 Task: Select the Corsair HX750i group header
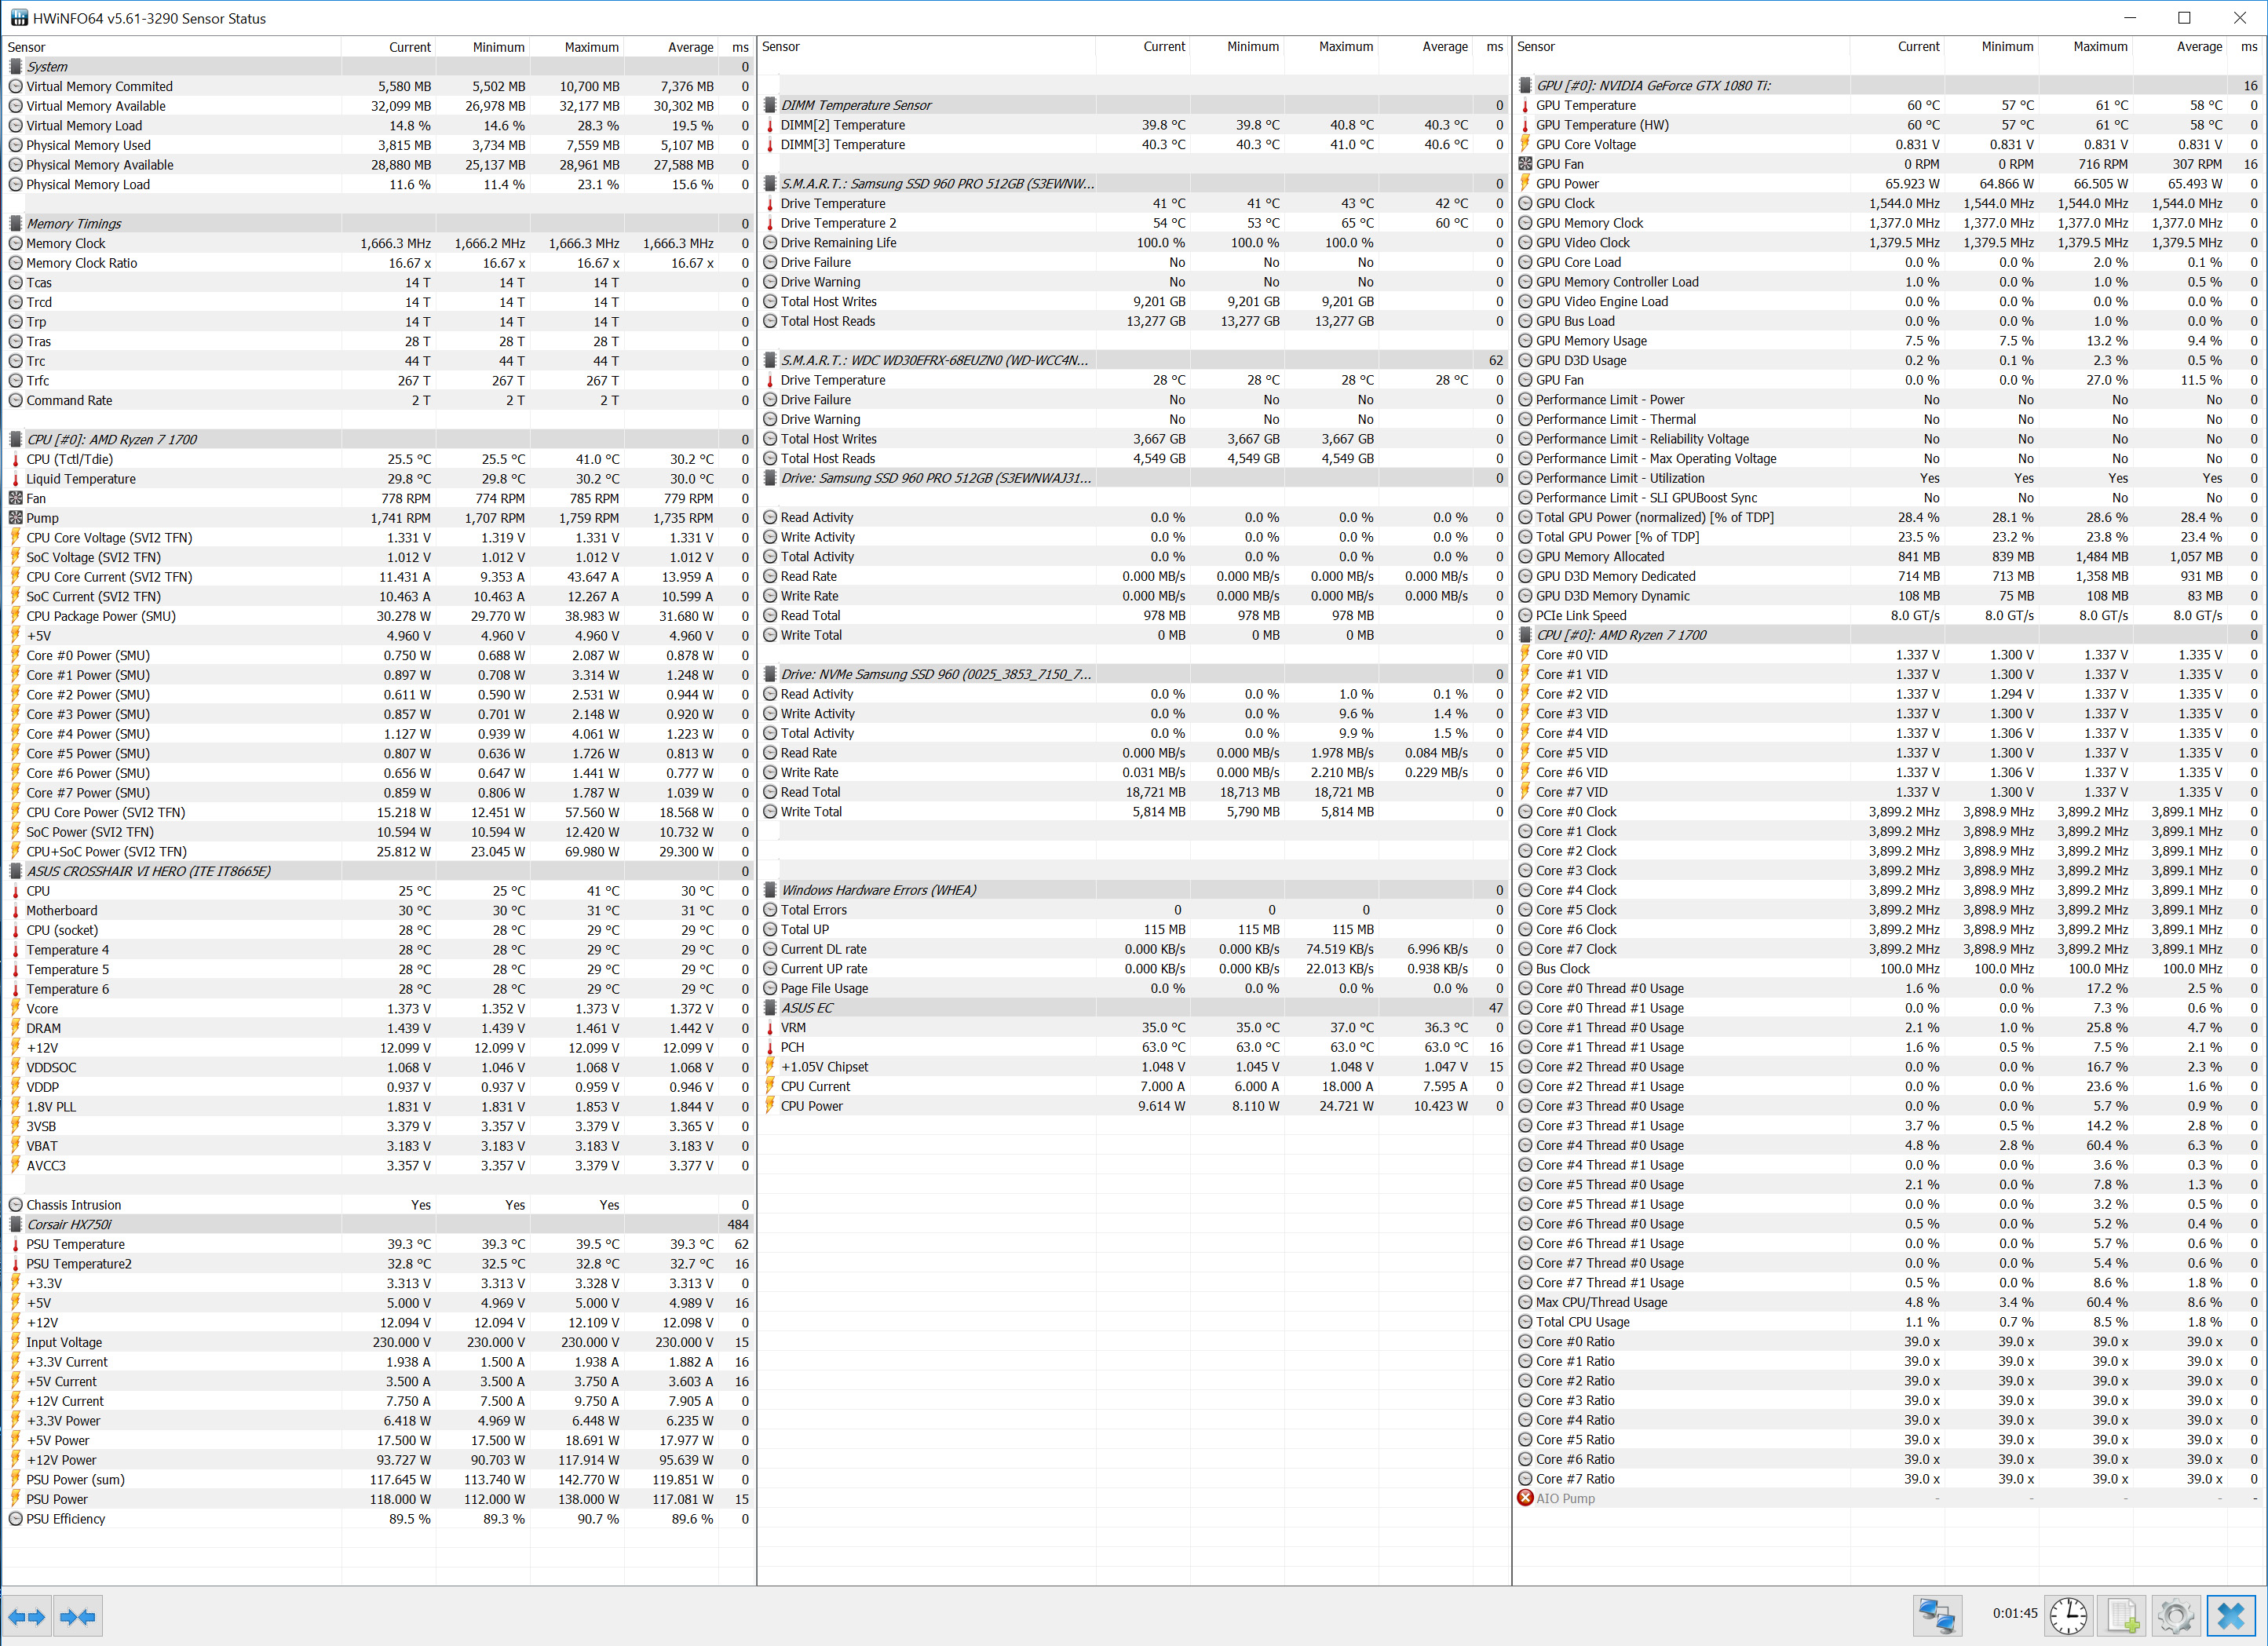(x=70, y=1224)
